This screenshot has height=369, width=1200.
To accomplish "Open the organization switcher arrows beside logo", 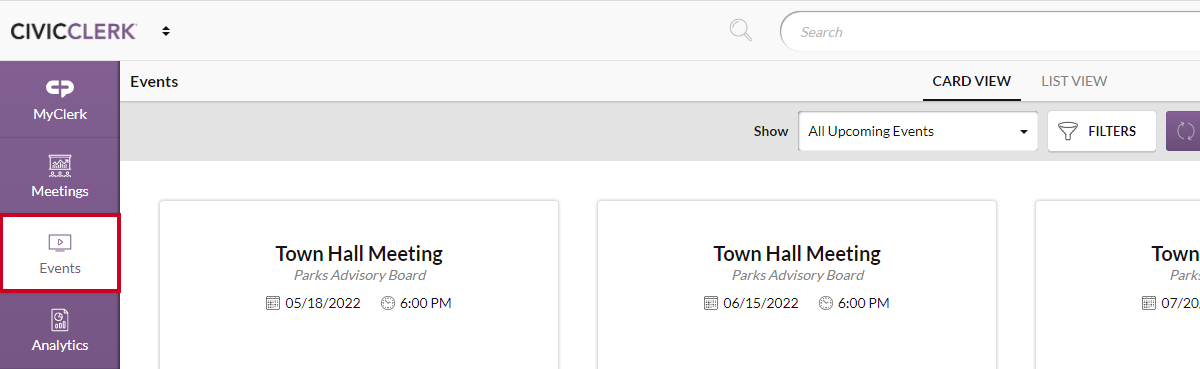I will tap(166, 31).
